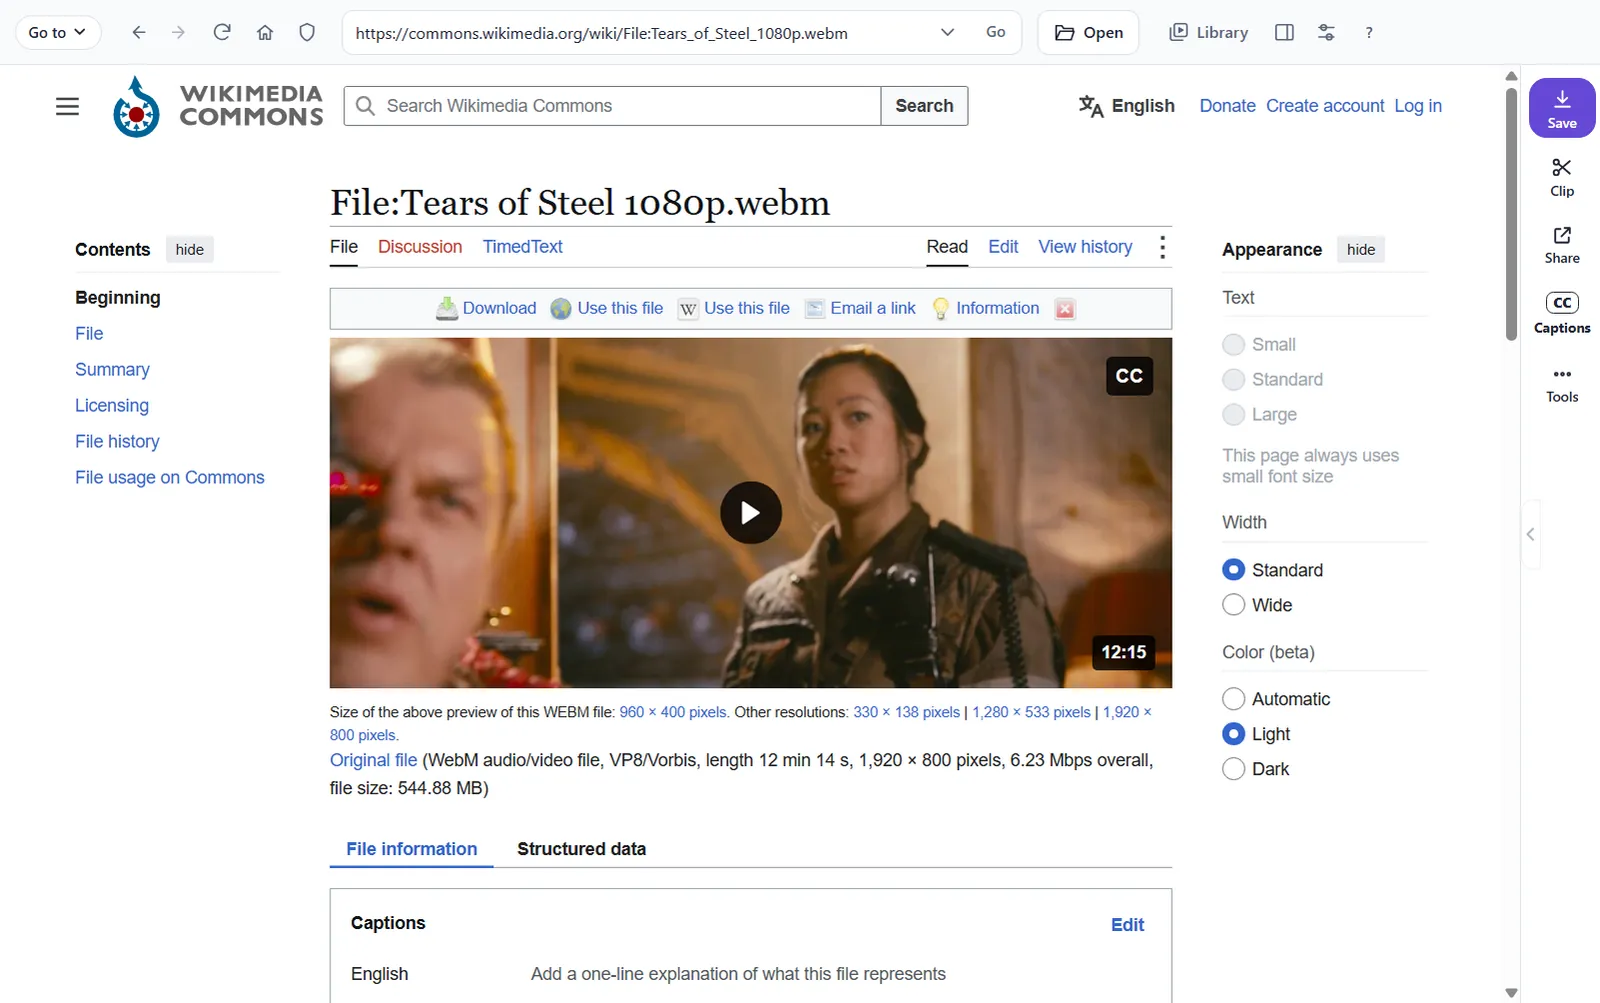Hide the Contents sidebar

190,250
